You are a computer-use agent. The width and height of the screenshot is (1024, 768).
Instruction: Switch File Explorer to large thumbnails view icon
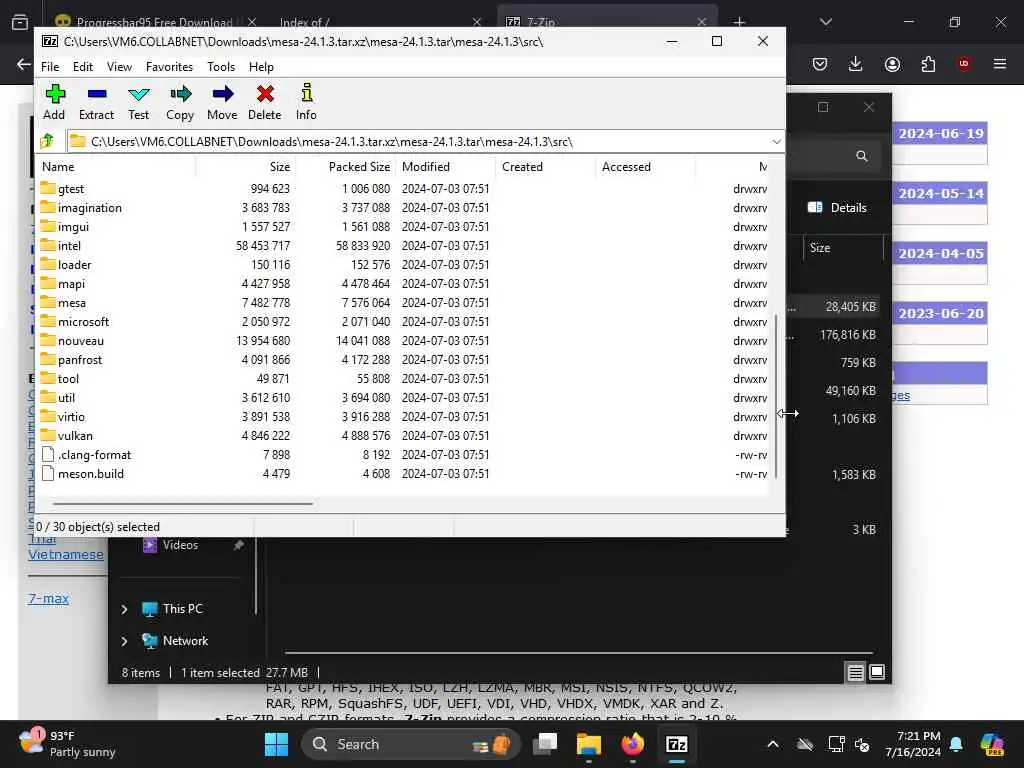[877, 672]
